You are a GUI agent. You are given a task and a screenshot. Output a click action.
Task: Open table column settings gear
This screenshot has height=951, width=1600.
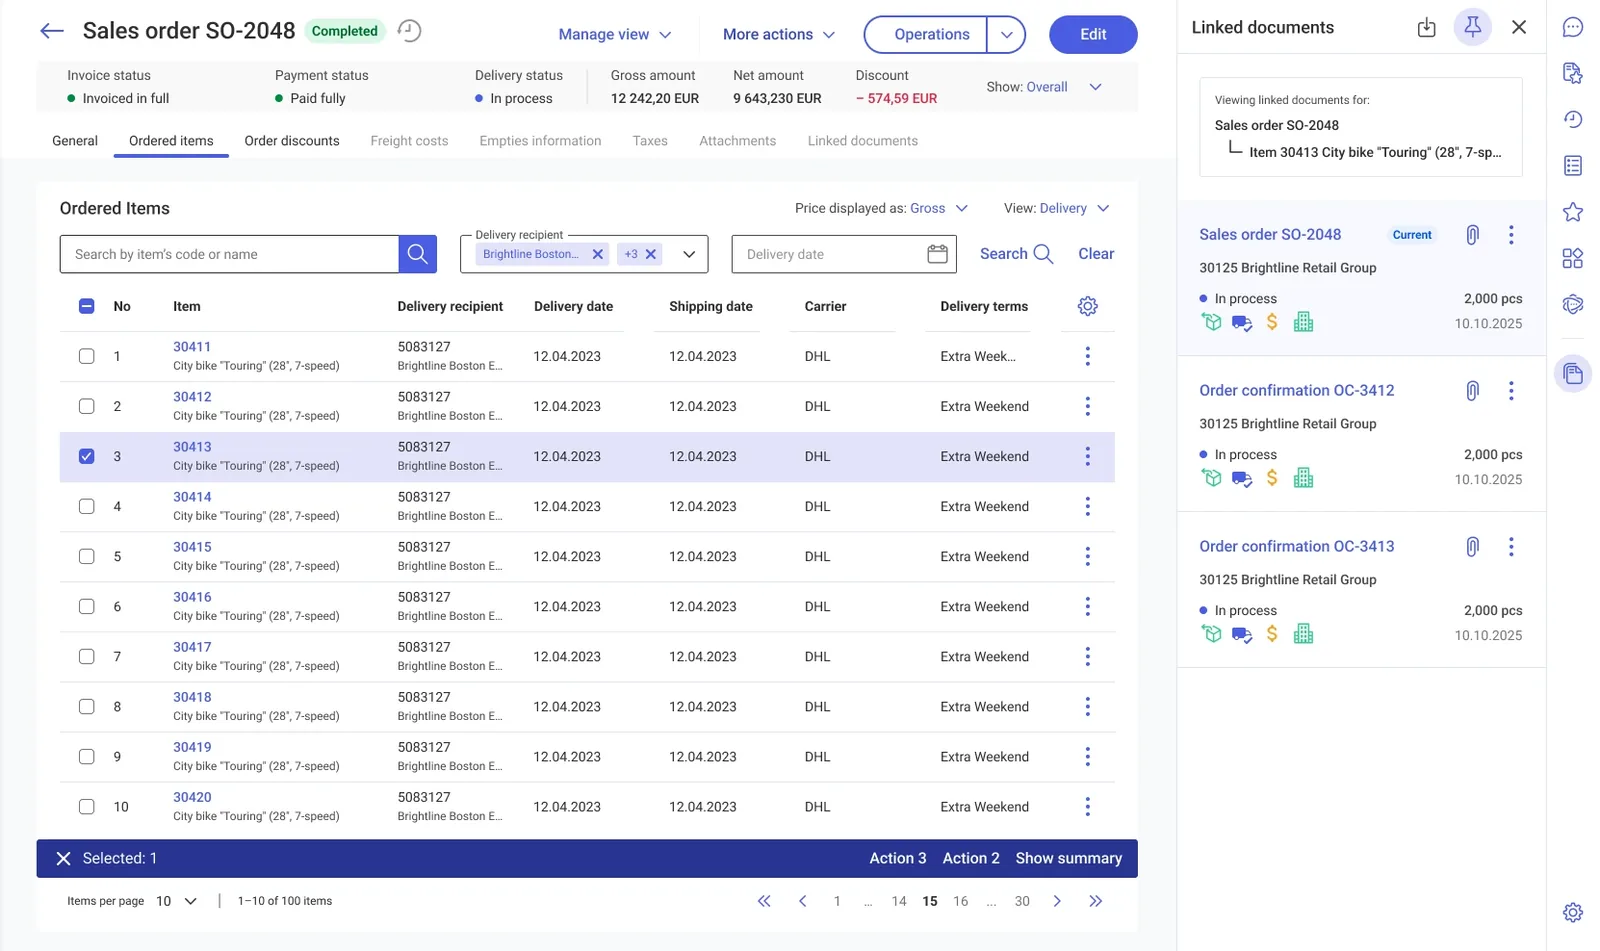point(1088,306)
